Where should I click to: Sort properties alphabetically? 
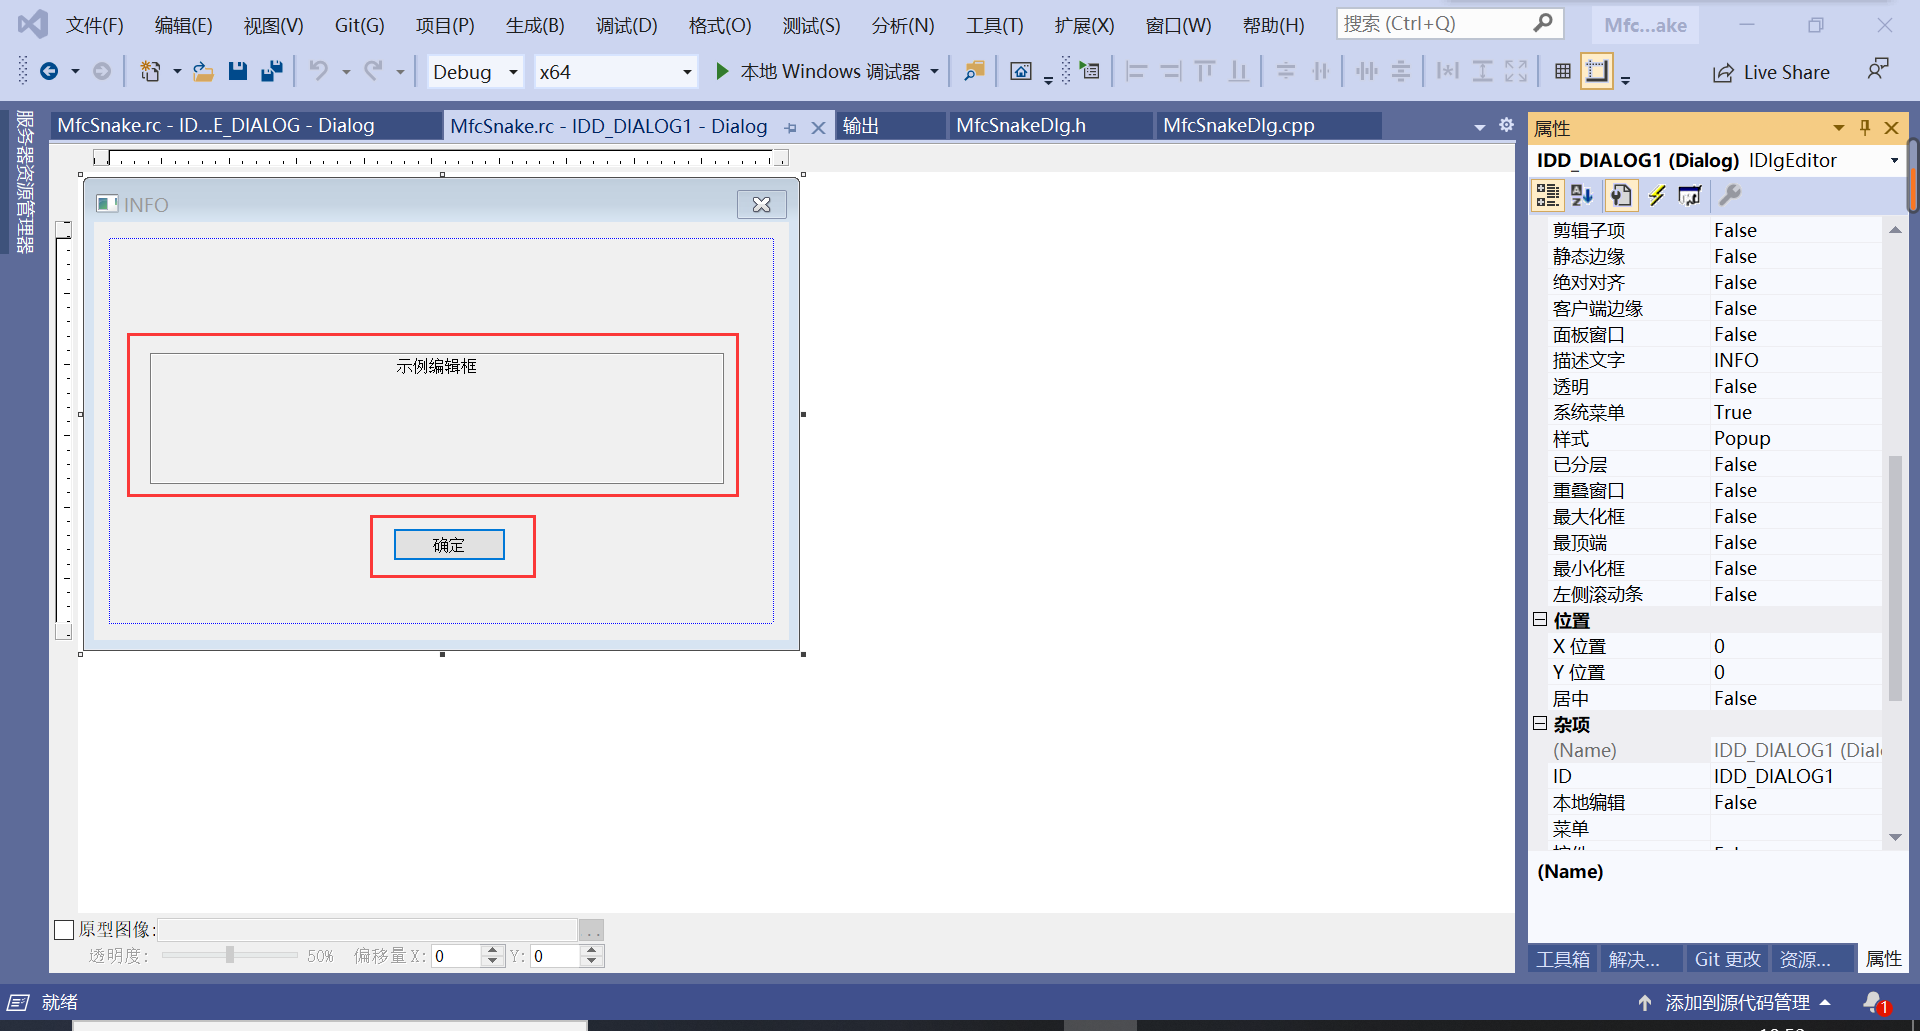tap(1582, 195)
